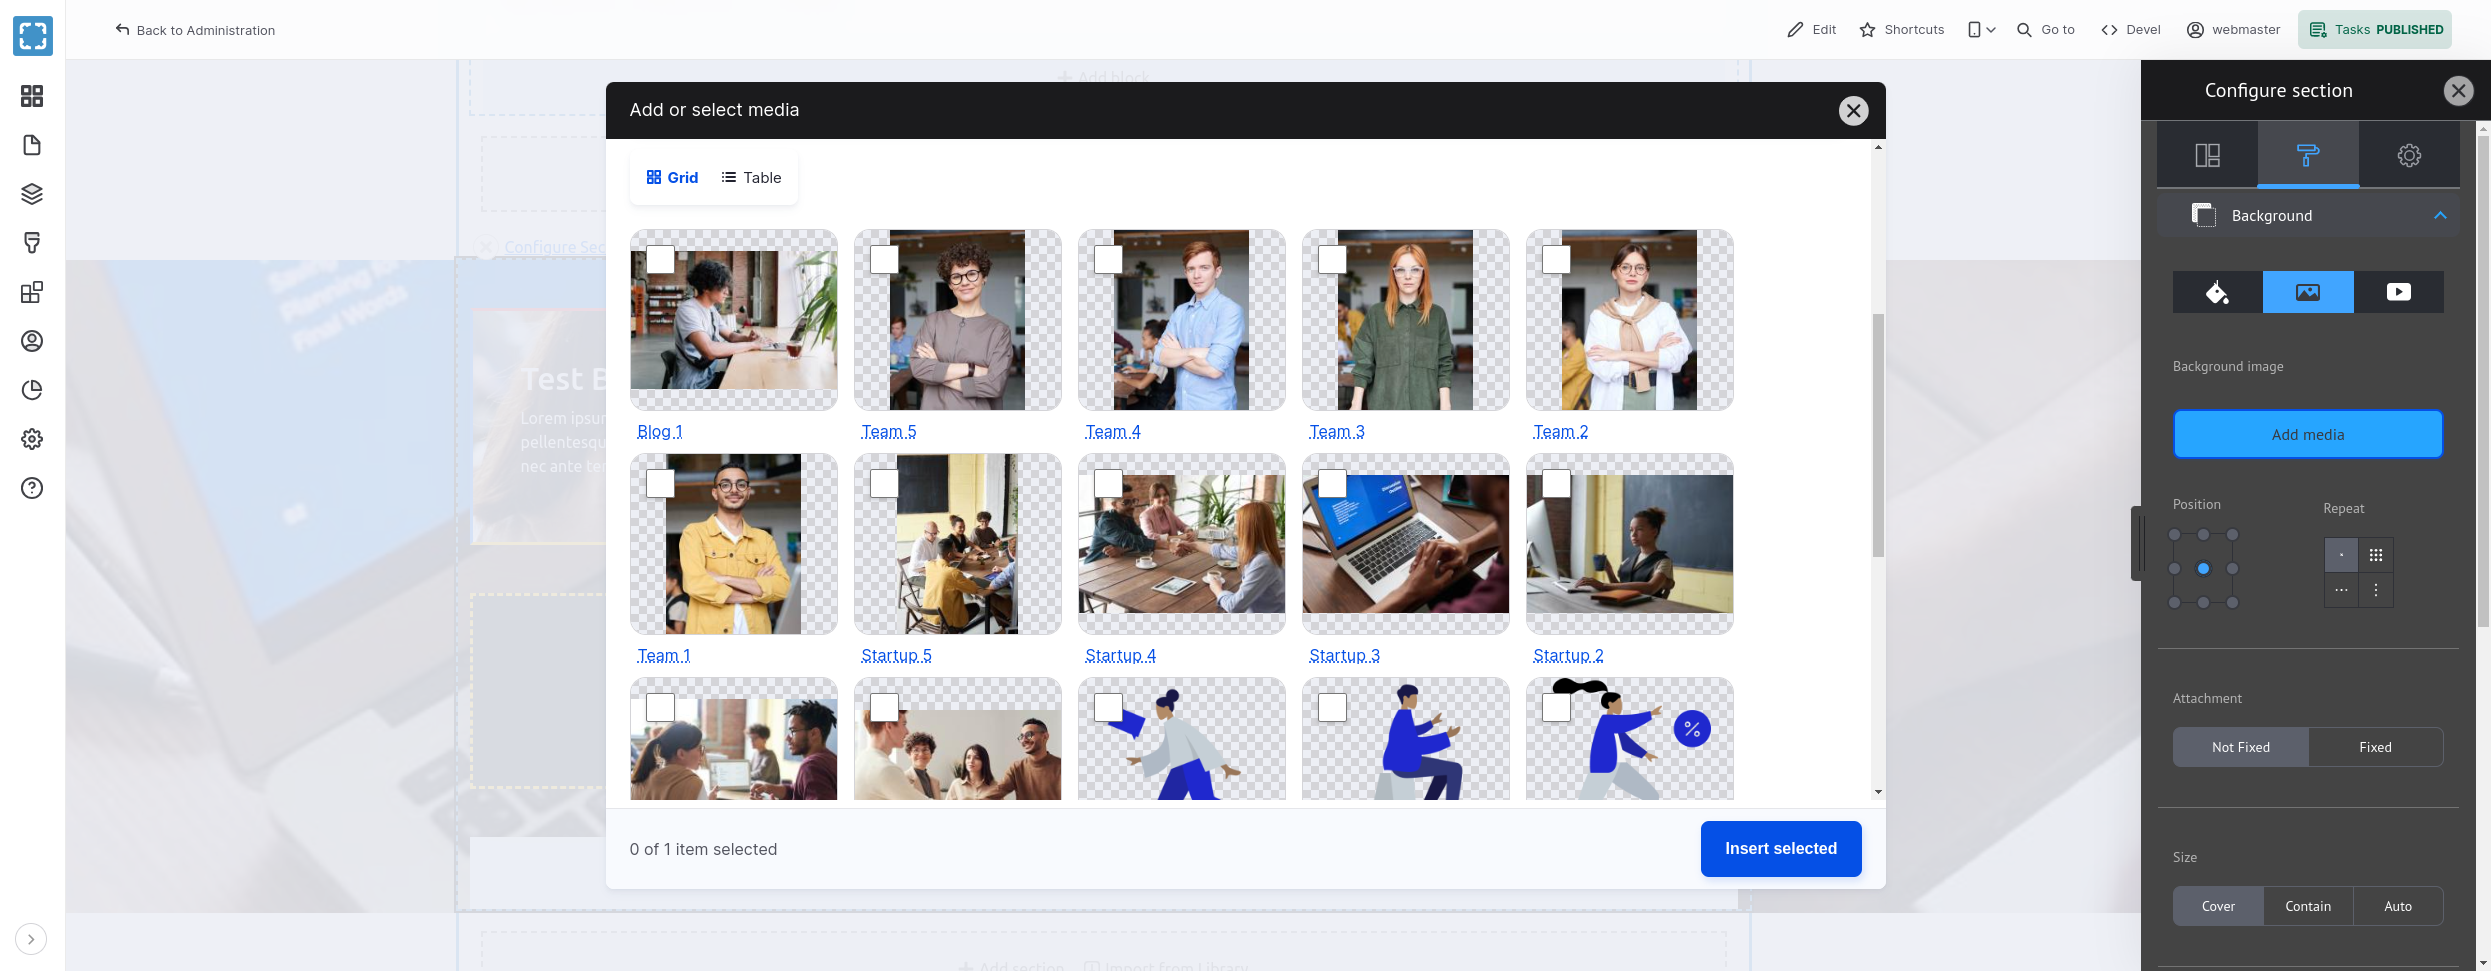
Task: Open the layout tab in Configure section
Action: (x=2207, y=155)
